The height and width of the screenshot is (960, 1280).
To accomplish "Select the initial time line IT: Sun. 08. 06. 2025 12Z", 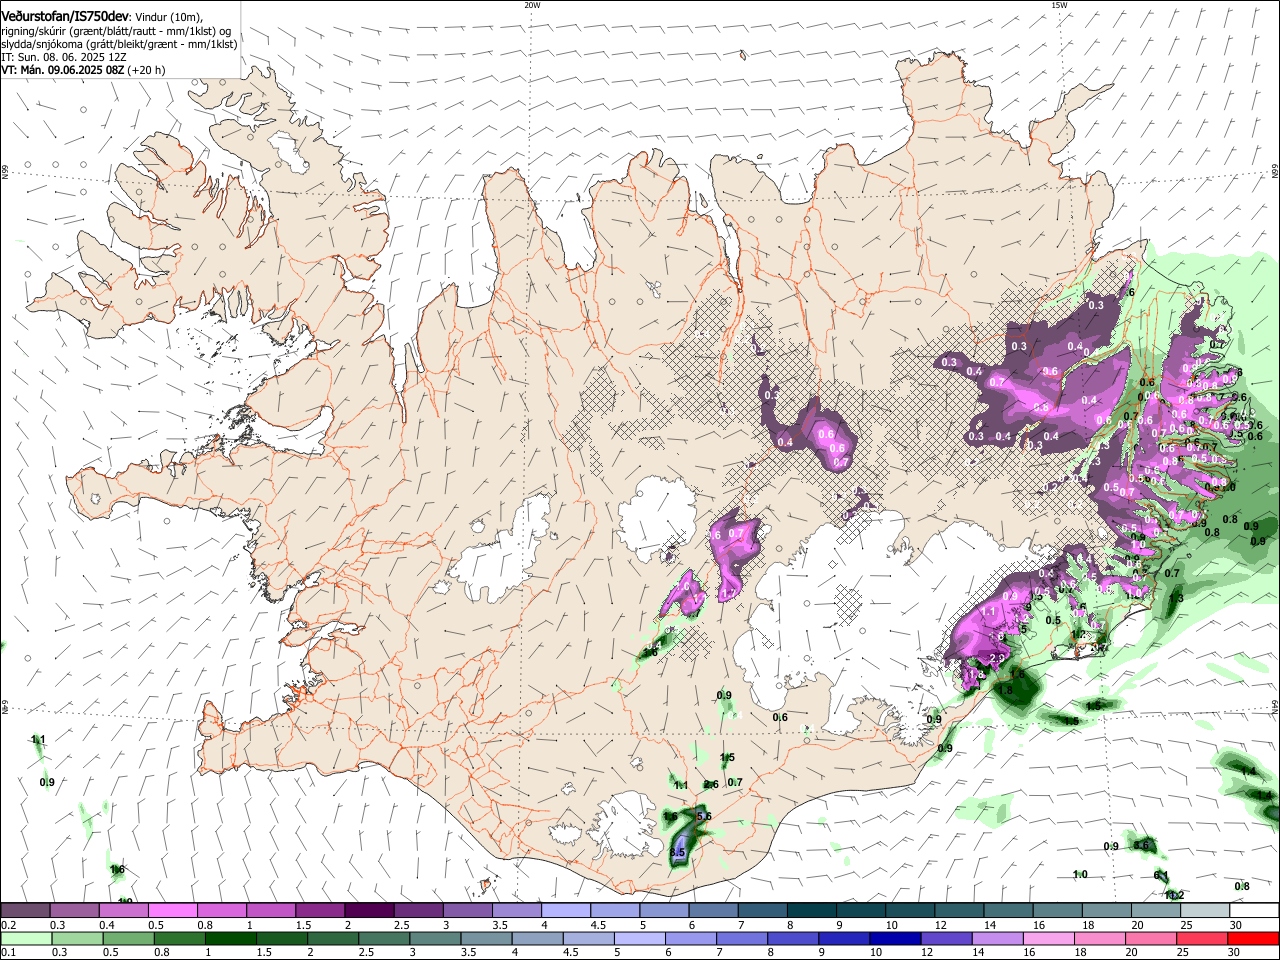I will pos(64,57).
